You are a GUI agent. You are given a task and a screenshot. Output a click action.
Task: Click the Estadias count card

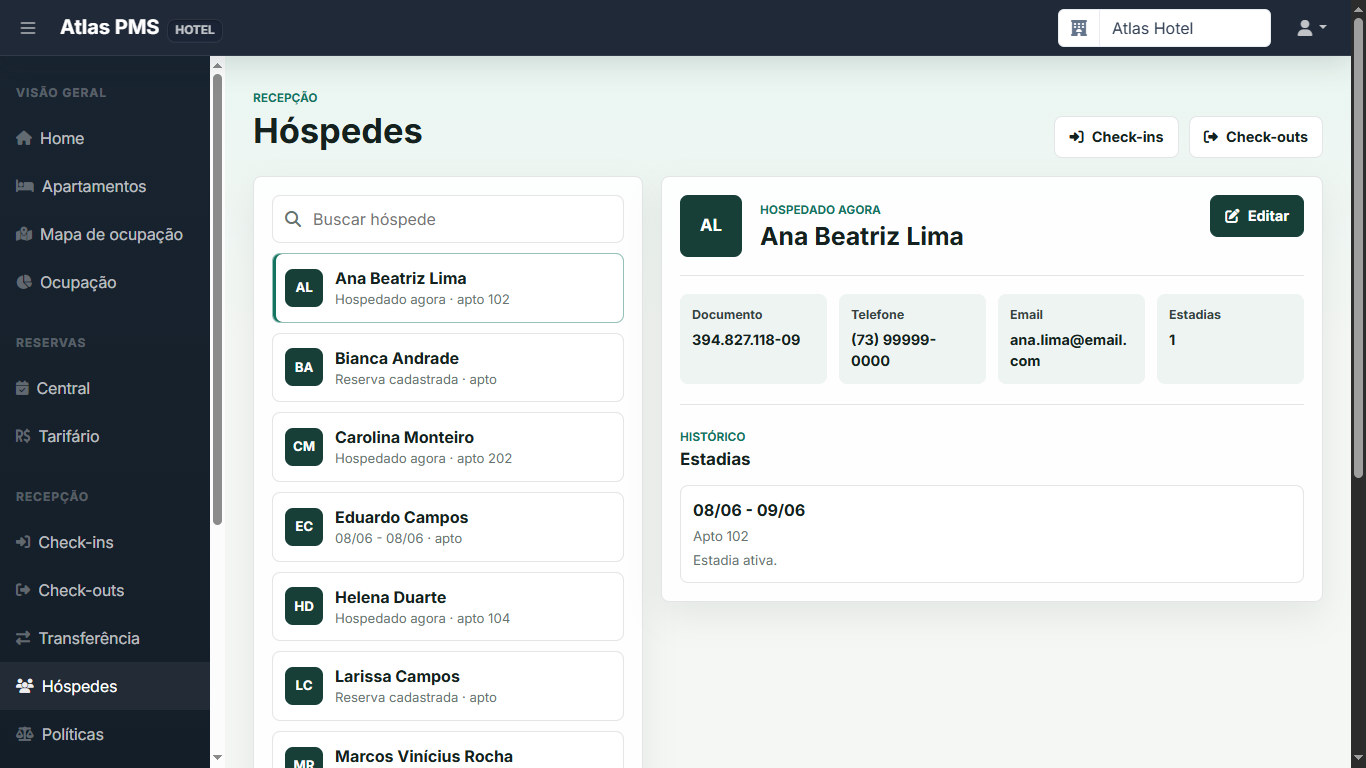[1230, 339]
